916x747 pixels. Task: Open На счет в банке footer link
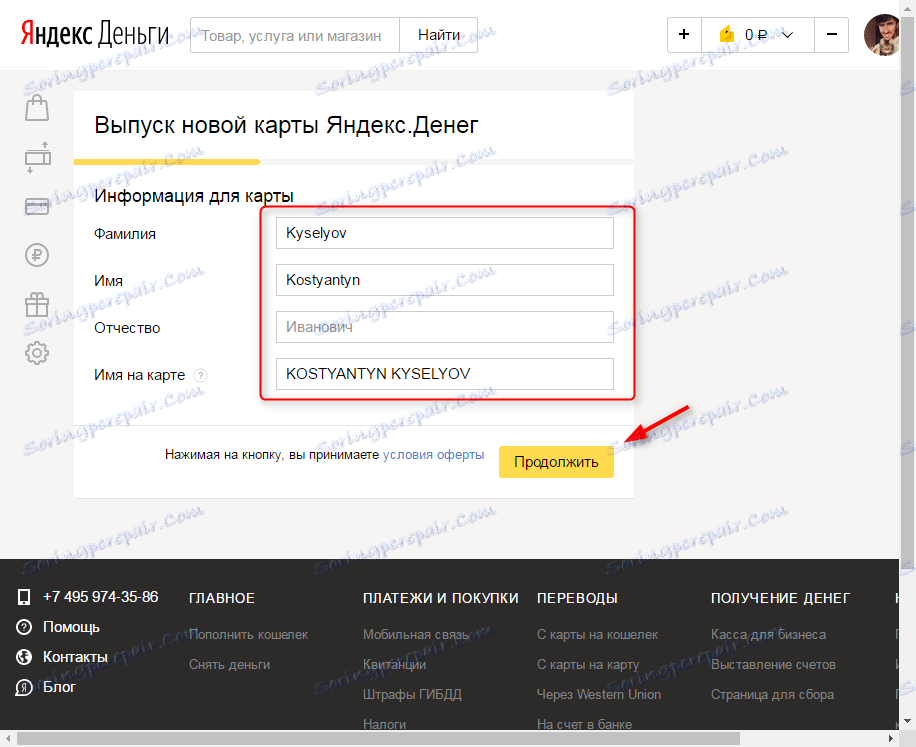(584, 724)
